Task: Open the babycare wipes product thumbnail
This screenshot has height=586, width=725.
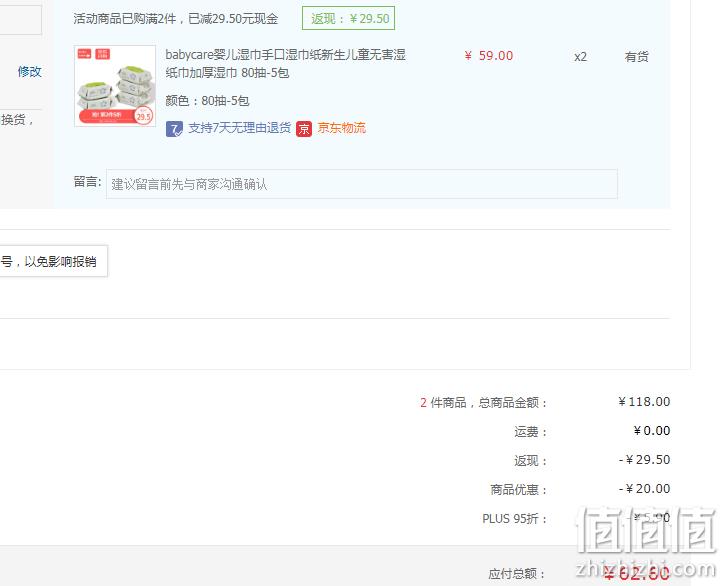Action: point(115,86)
